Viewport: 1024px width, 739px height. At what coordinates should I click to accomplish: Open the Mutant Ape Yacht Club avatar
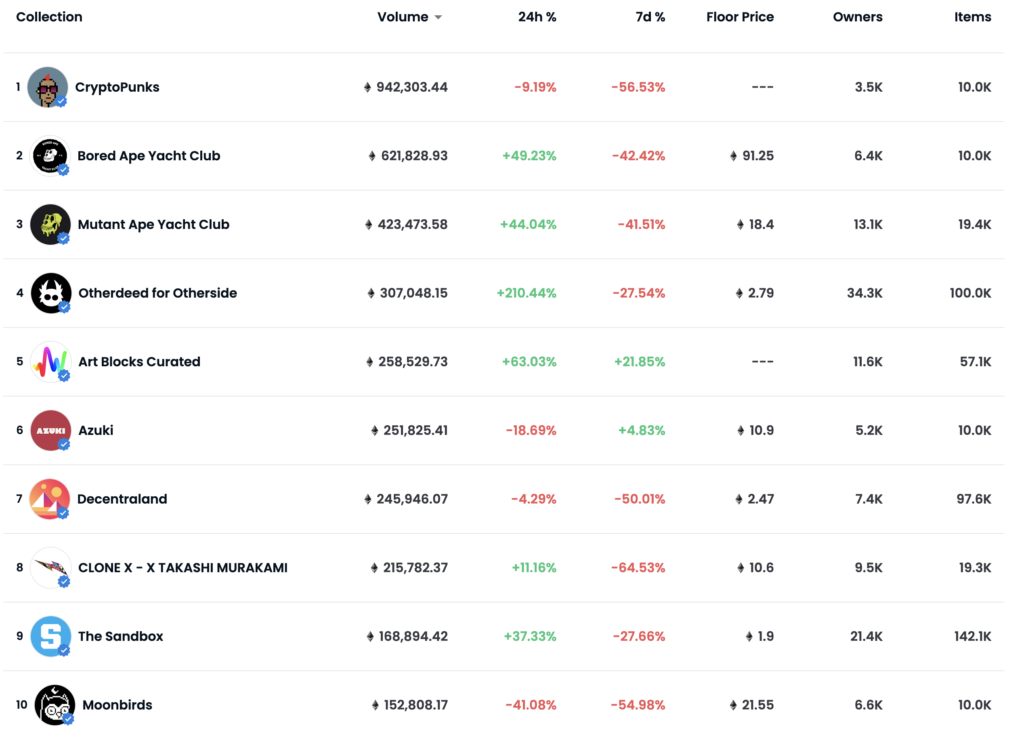(50, 224)
